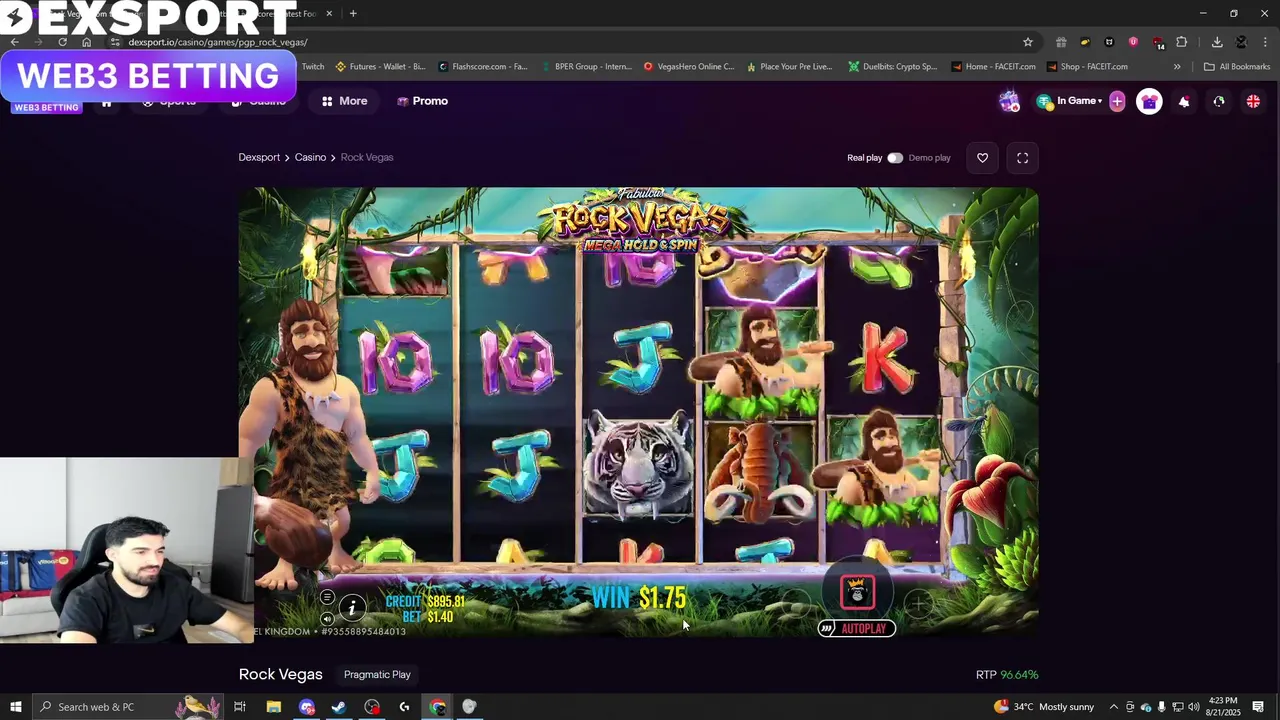The width and height of the screenshot is (1280, 720).
Task: Open a new Chrome tab
Action: 353,13
